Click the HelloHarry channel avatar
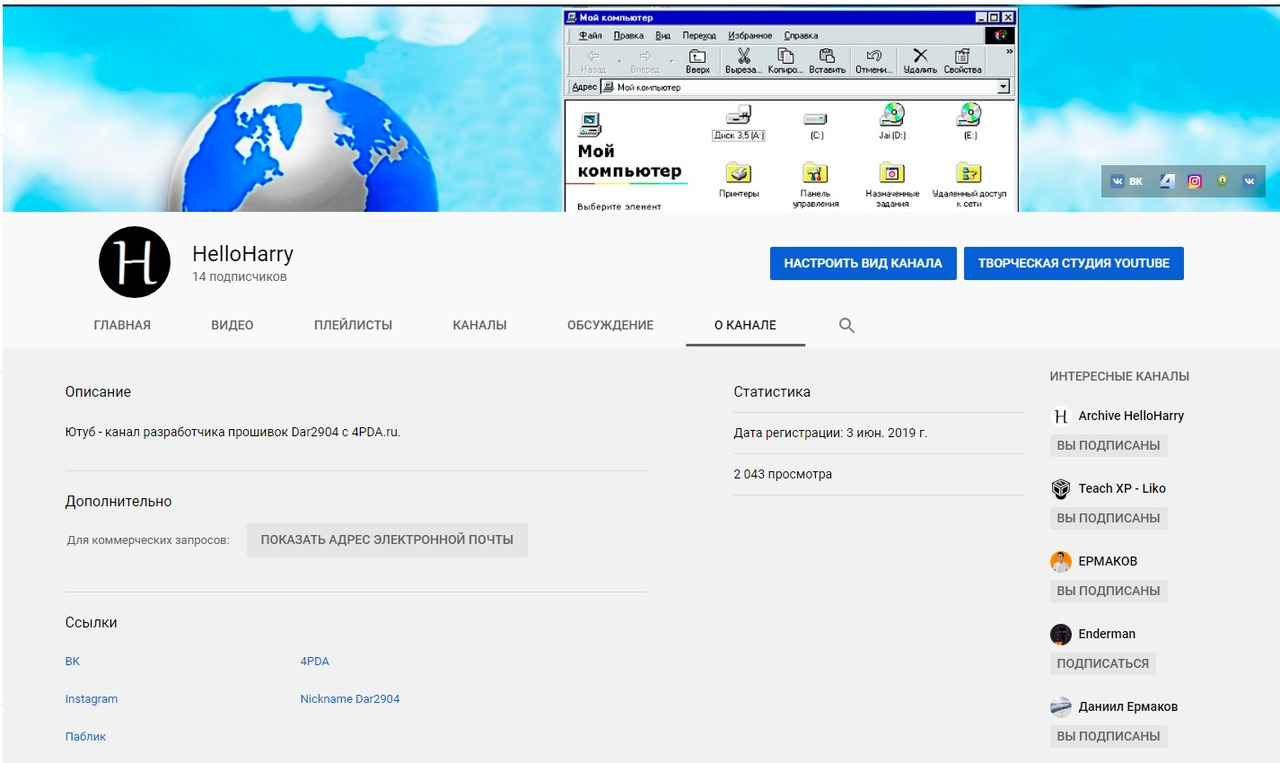This screenshot has height=763, width=1280. 134,262
